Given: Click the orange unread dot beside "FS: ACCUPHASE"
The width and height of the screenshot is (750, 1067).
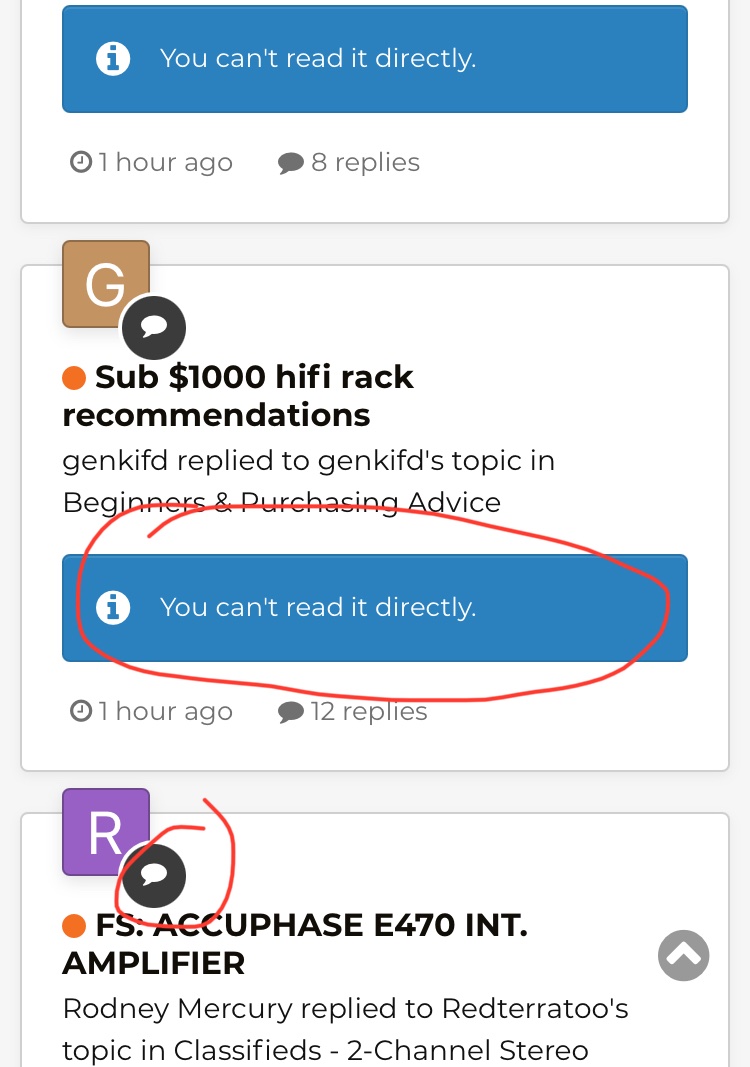Looking at the screenshot, I should [73, 926].
